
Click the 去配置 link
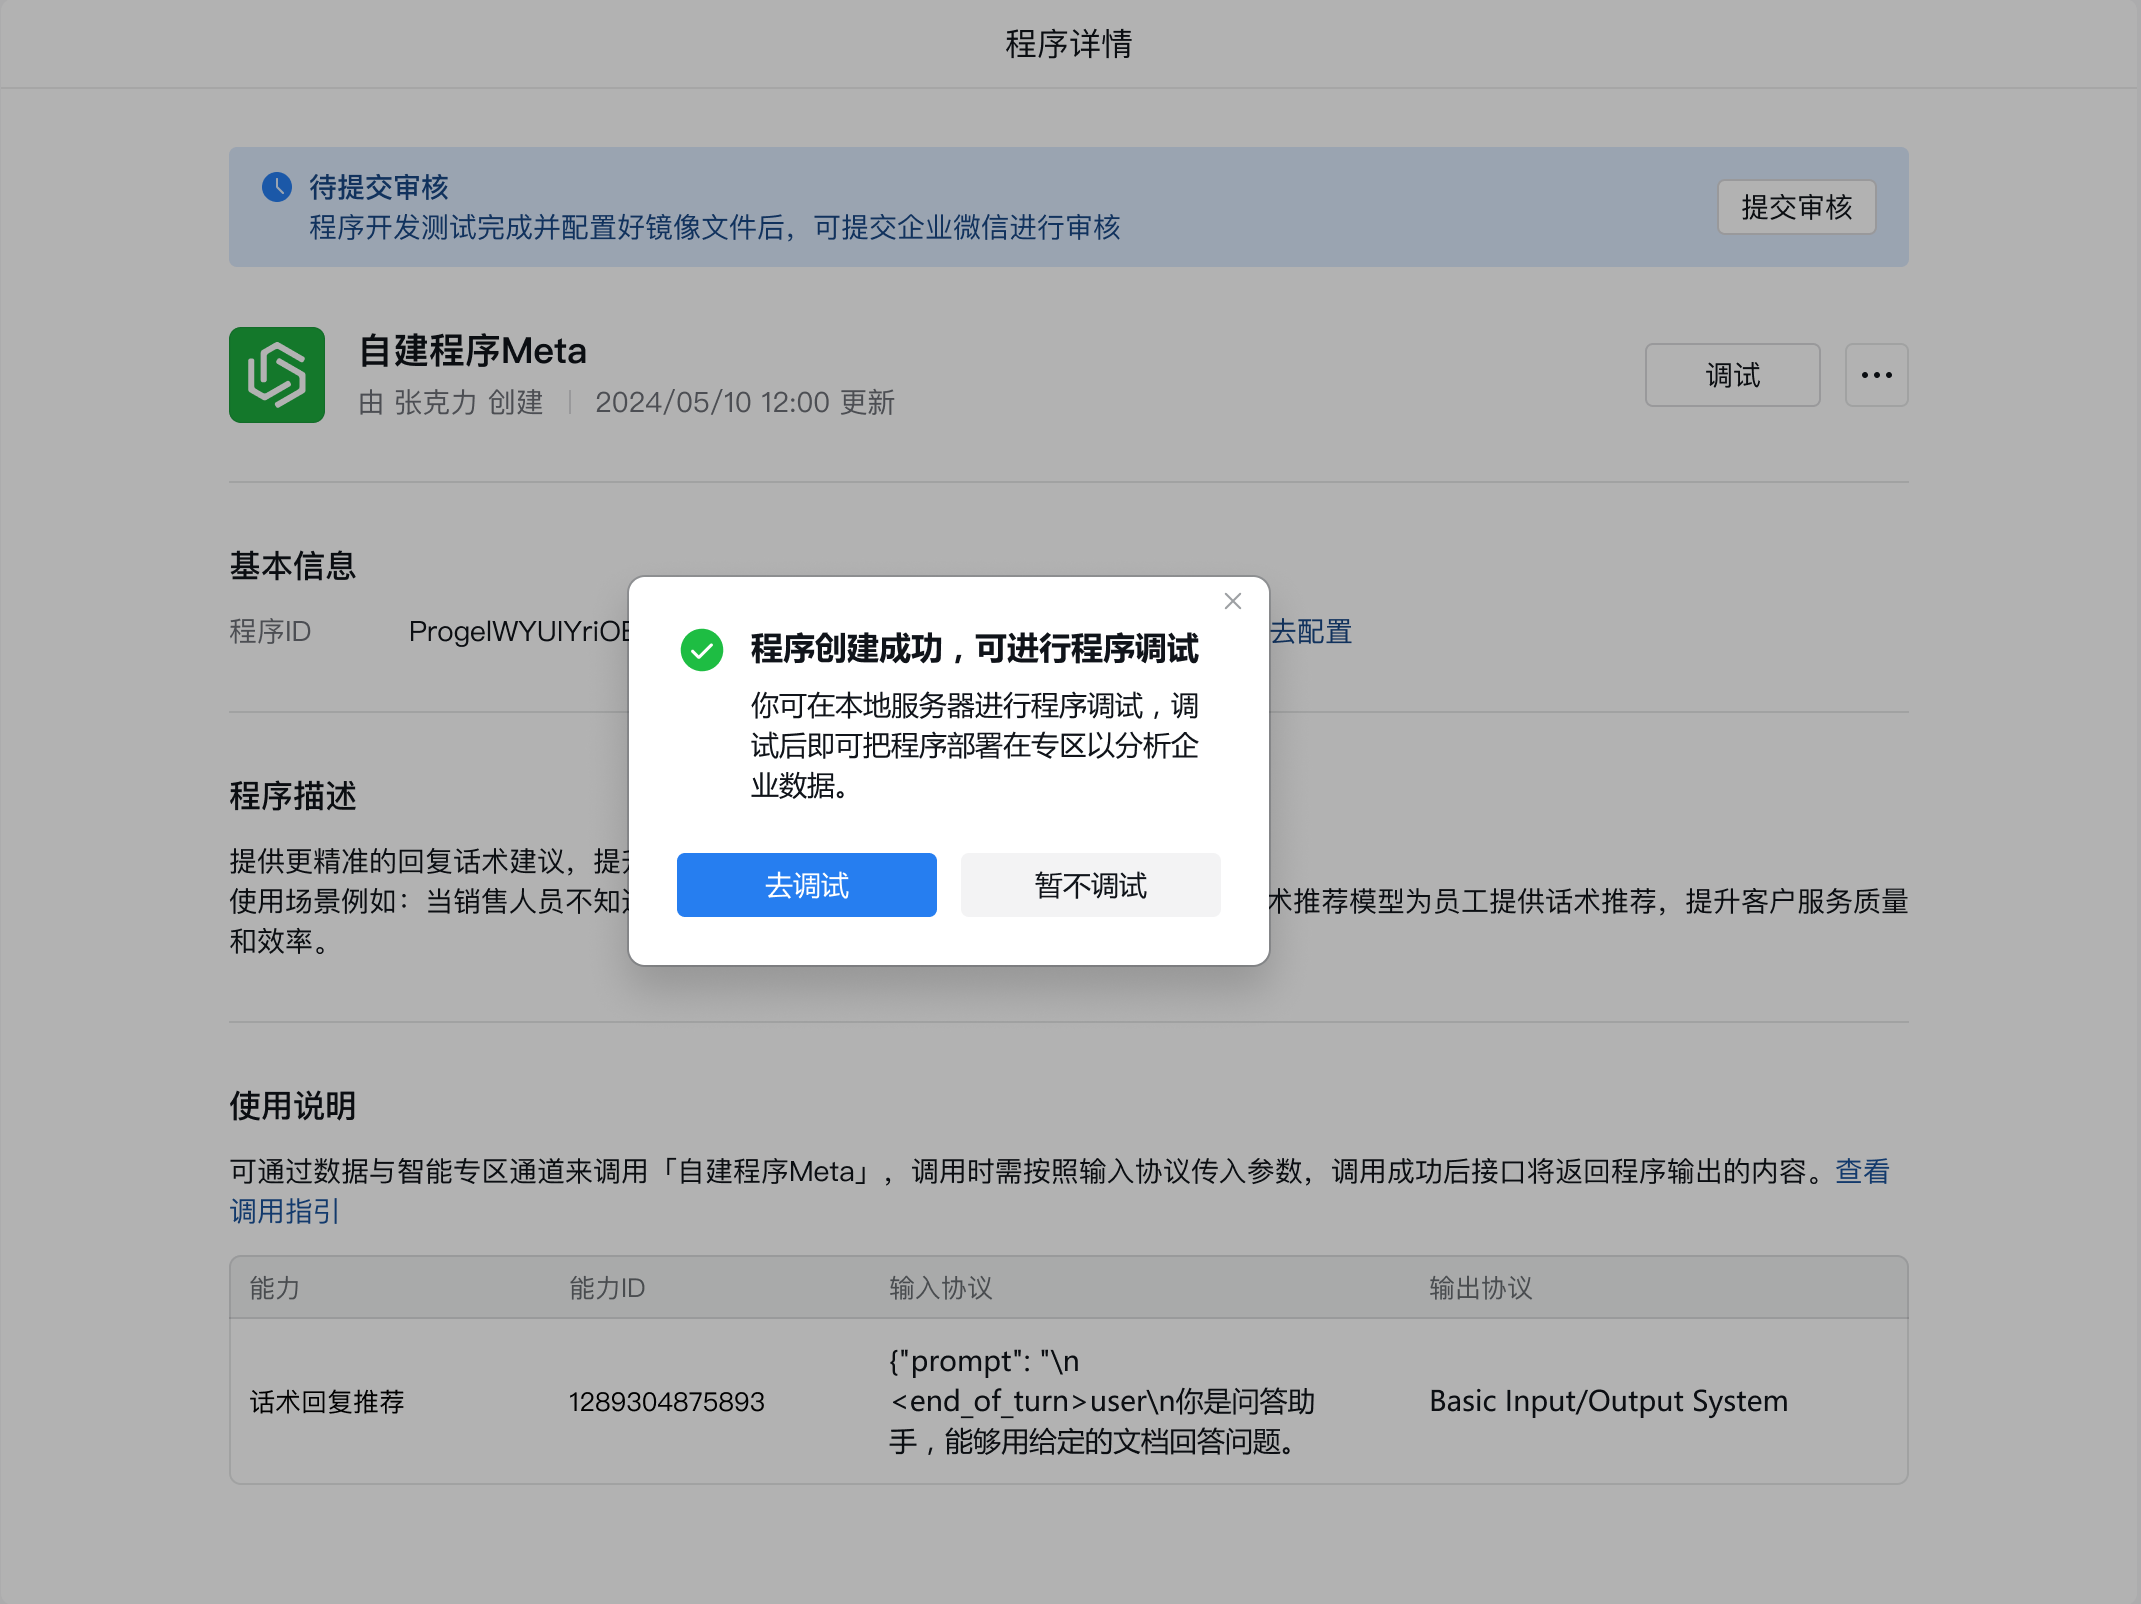(x=1310, y=632)
